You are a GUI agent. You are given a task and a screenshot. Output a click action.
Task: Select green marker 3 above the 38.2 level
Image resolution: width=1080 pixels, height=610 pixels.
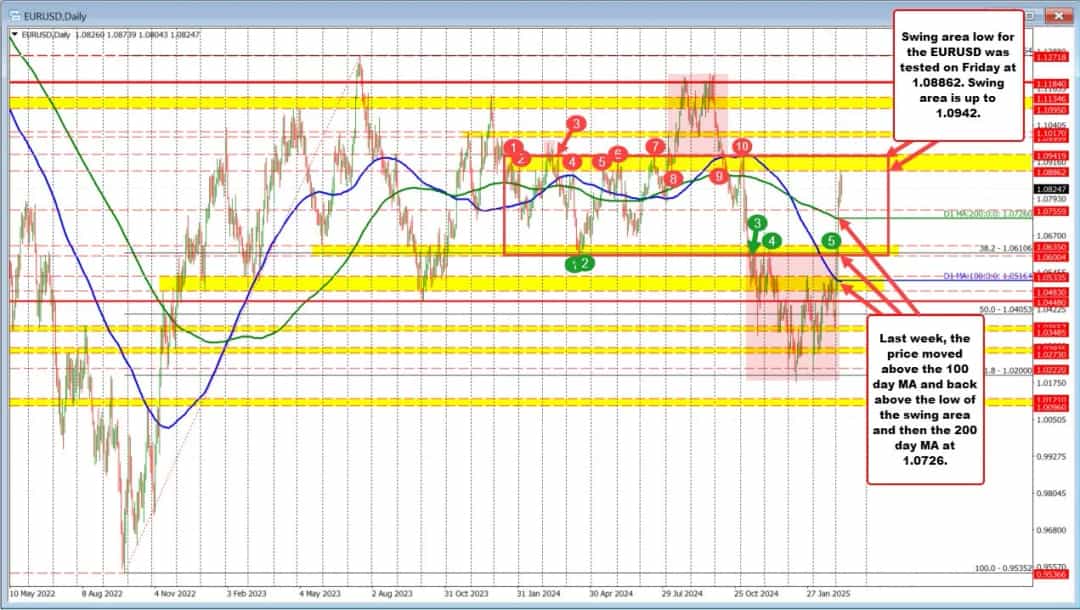click(758, 224)
